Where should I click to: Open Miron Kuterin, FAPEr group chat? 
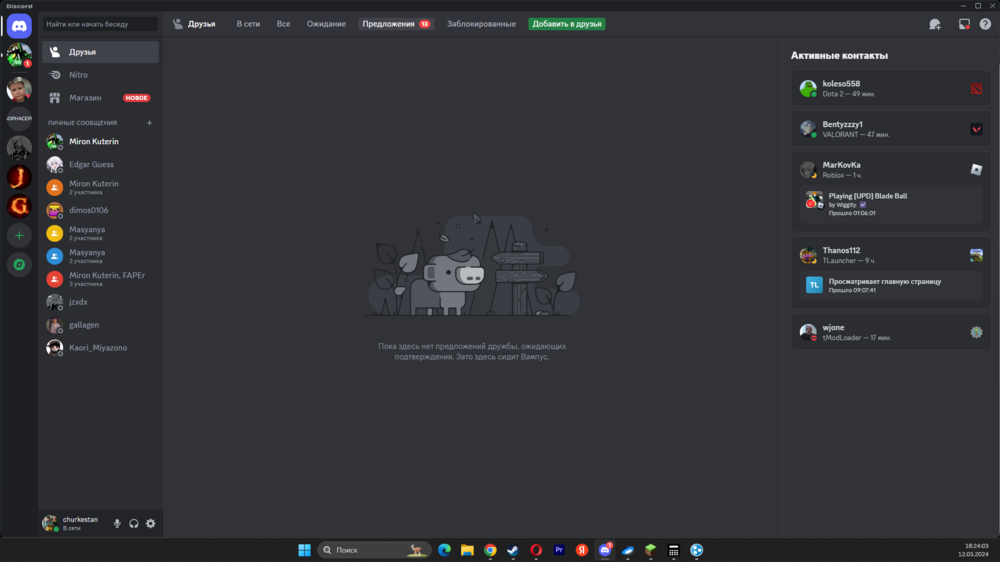(101, 279)
